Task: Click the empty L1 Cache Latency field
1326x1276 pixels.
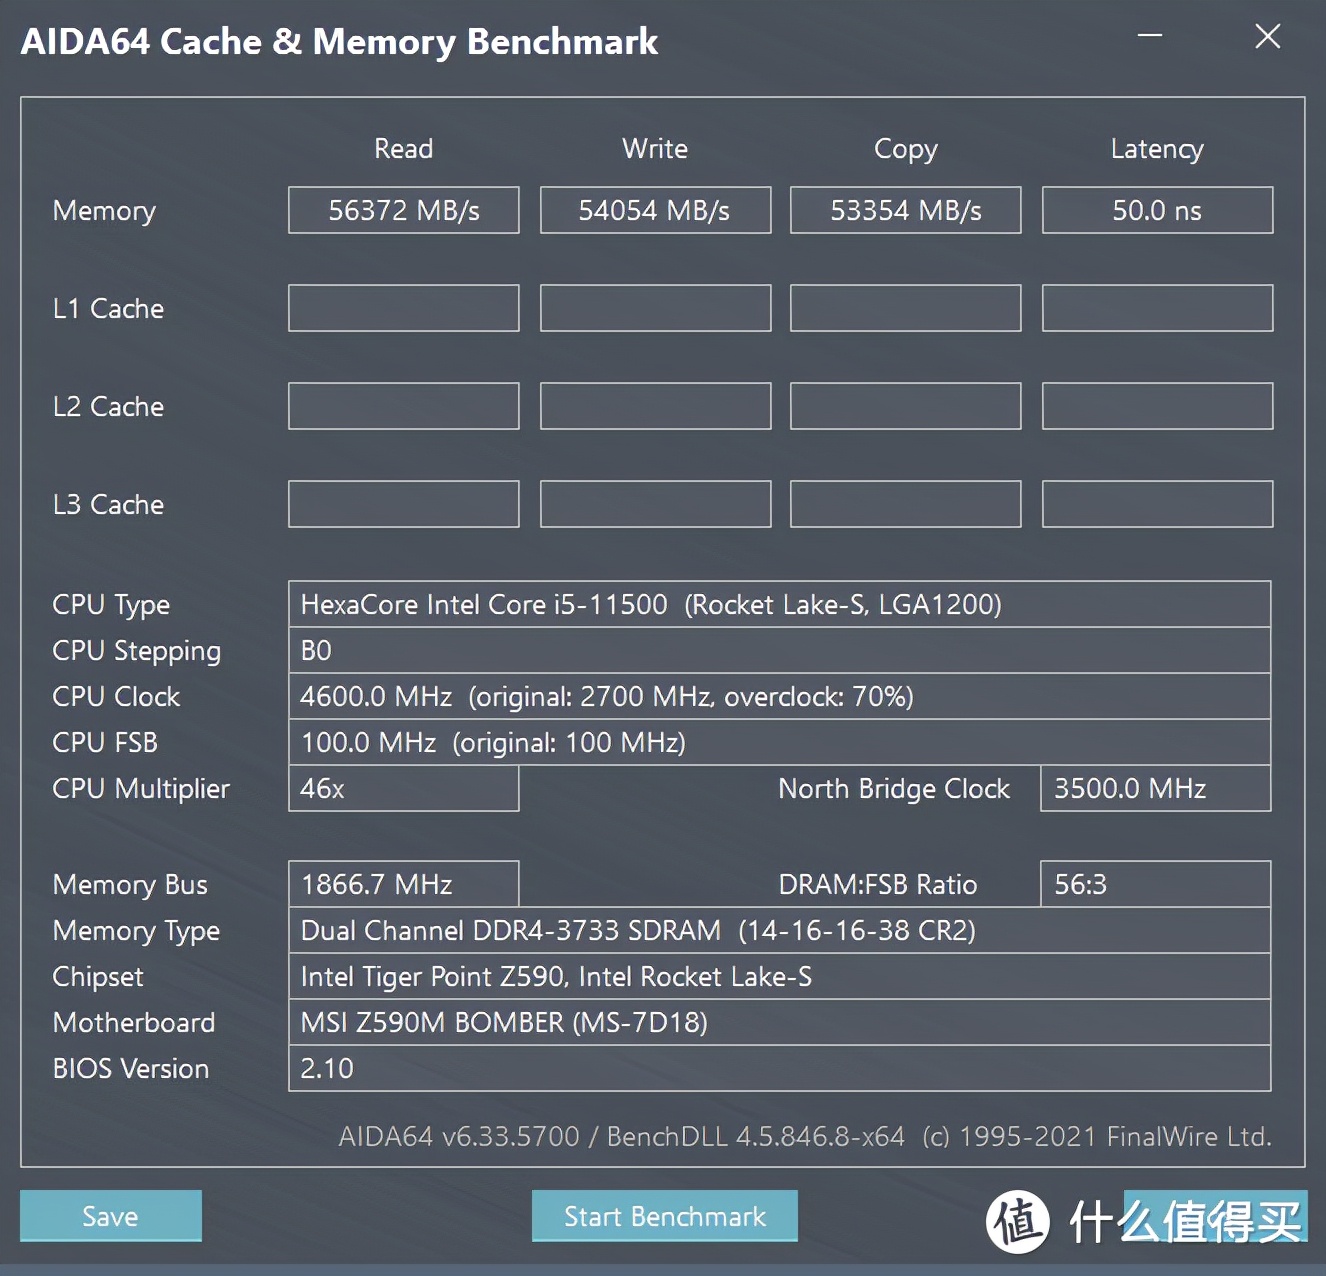Action: (1157, 308)
